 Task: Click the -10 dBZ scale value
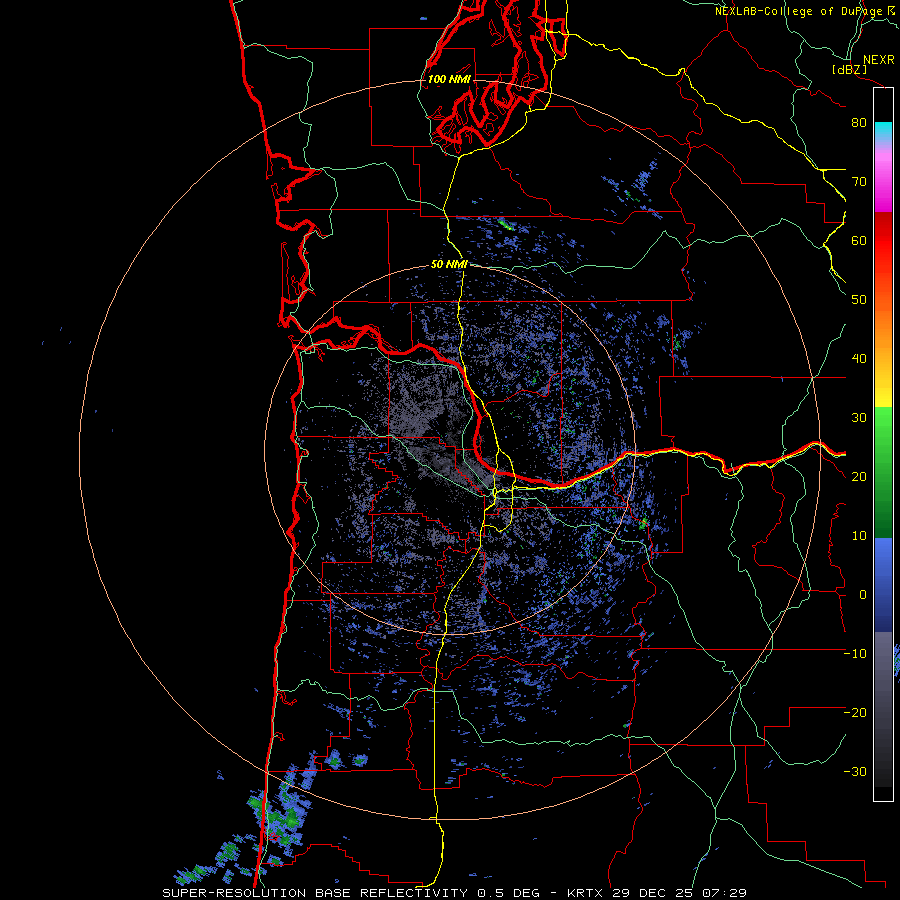pos(855,654)
